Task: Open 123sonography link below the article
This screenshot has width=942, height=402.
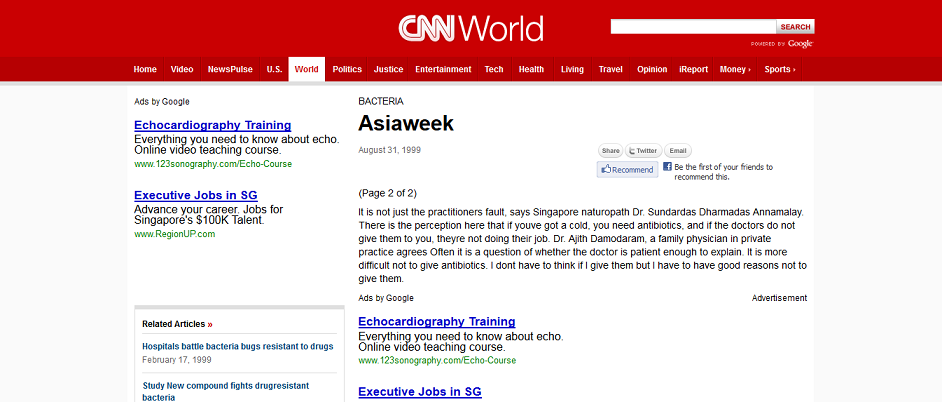Action: (x=437, y=361)
